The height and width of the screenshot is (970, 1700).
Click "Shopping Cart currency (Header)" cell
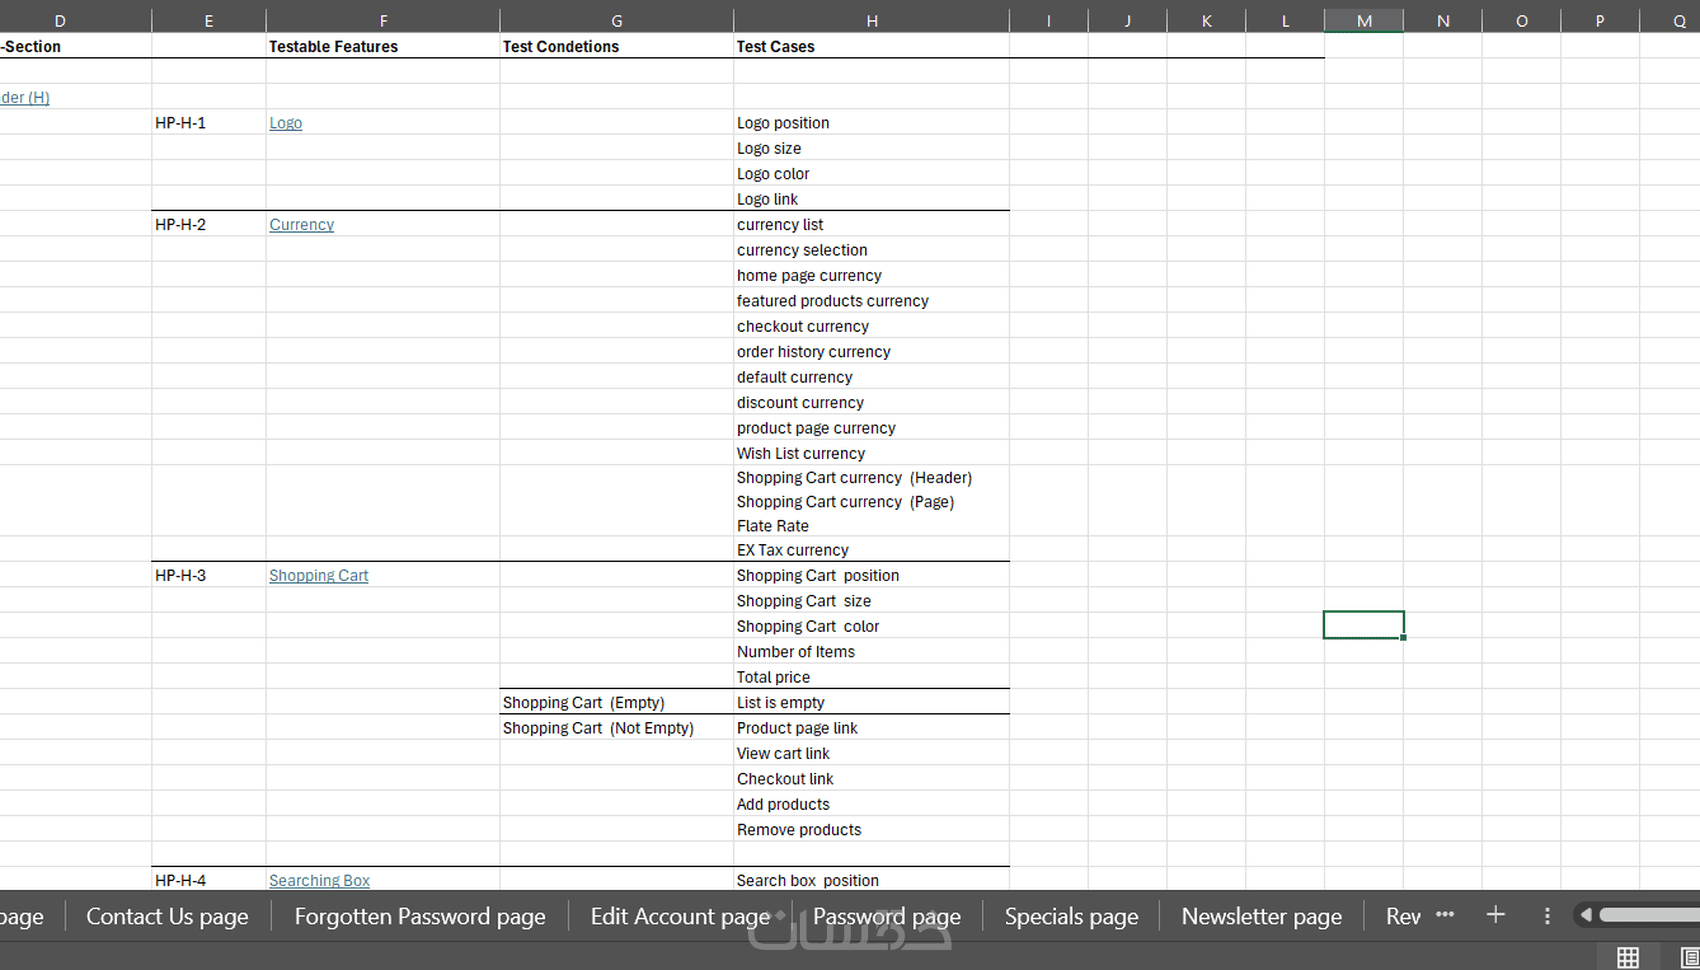pyautogui.click(x=872, y=478)
